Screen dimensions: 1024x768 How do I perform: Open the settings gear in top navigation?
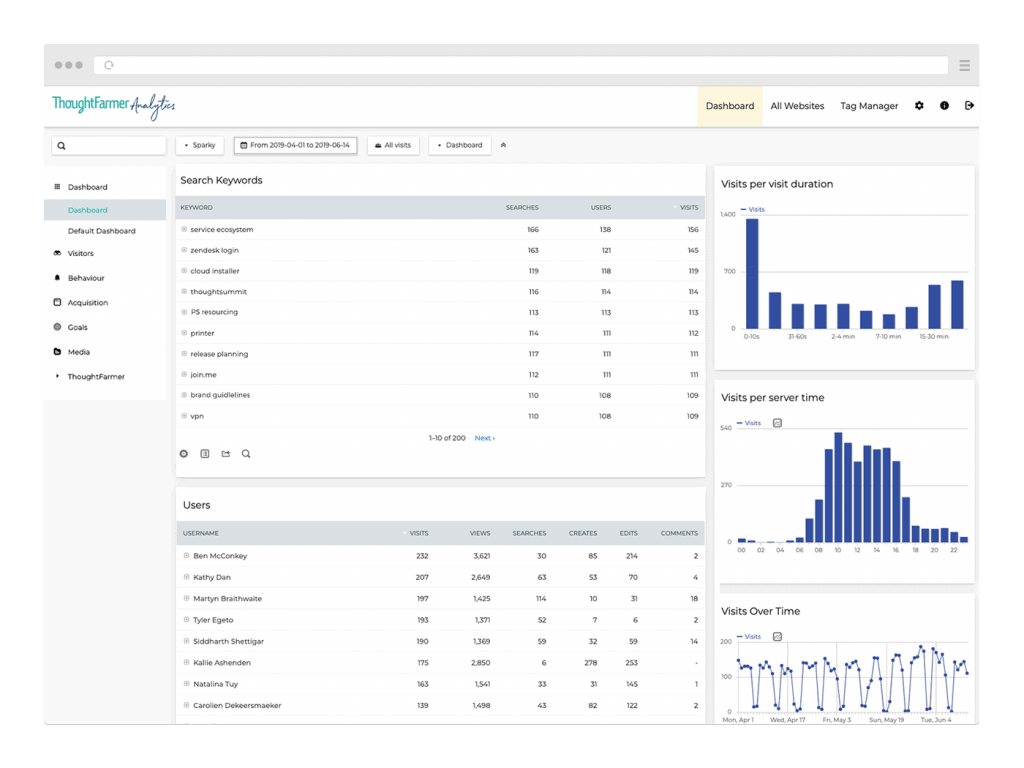tap(919, 106)
